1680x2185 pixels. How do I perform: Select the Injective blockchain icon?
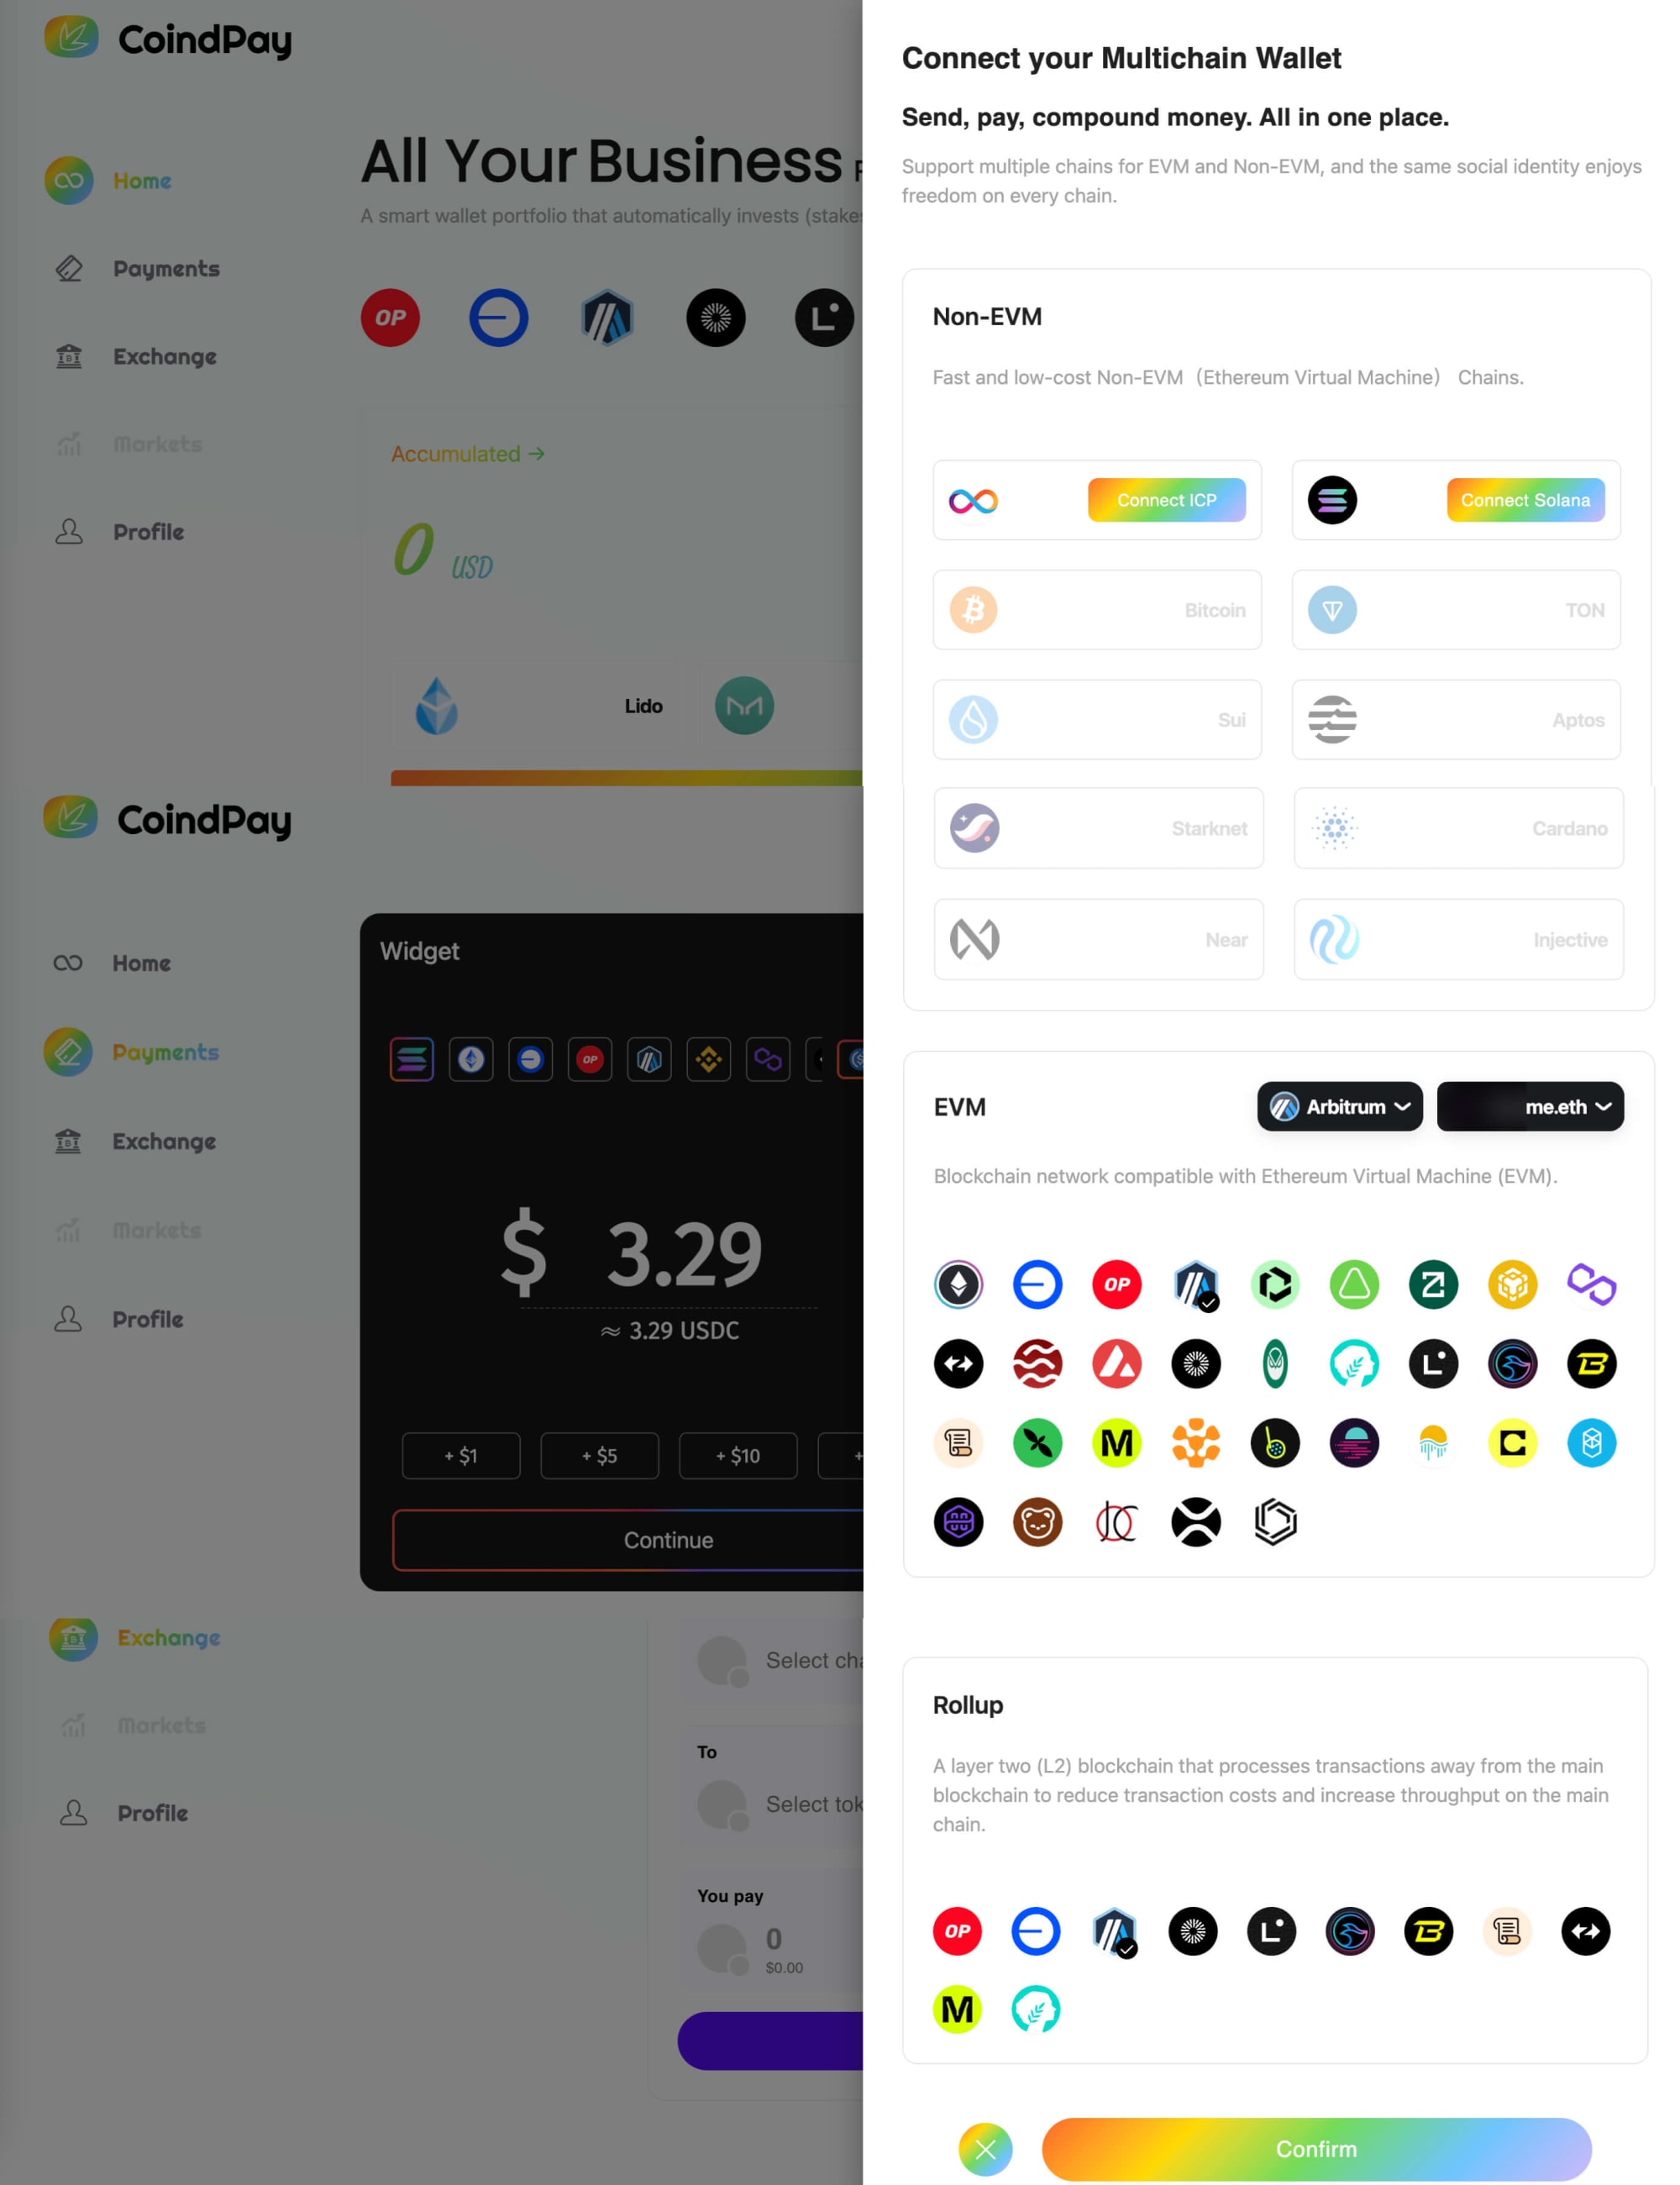point(1334,938)
